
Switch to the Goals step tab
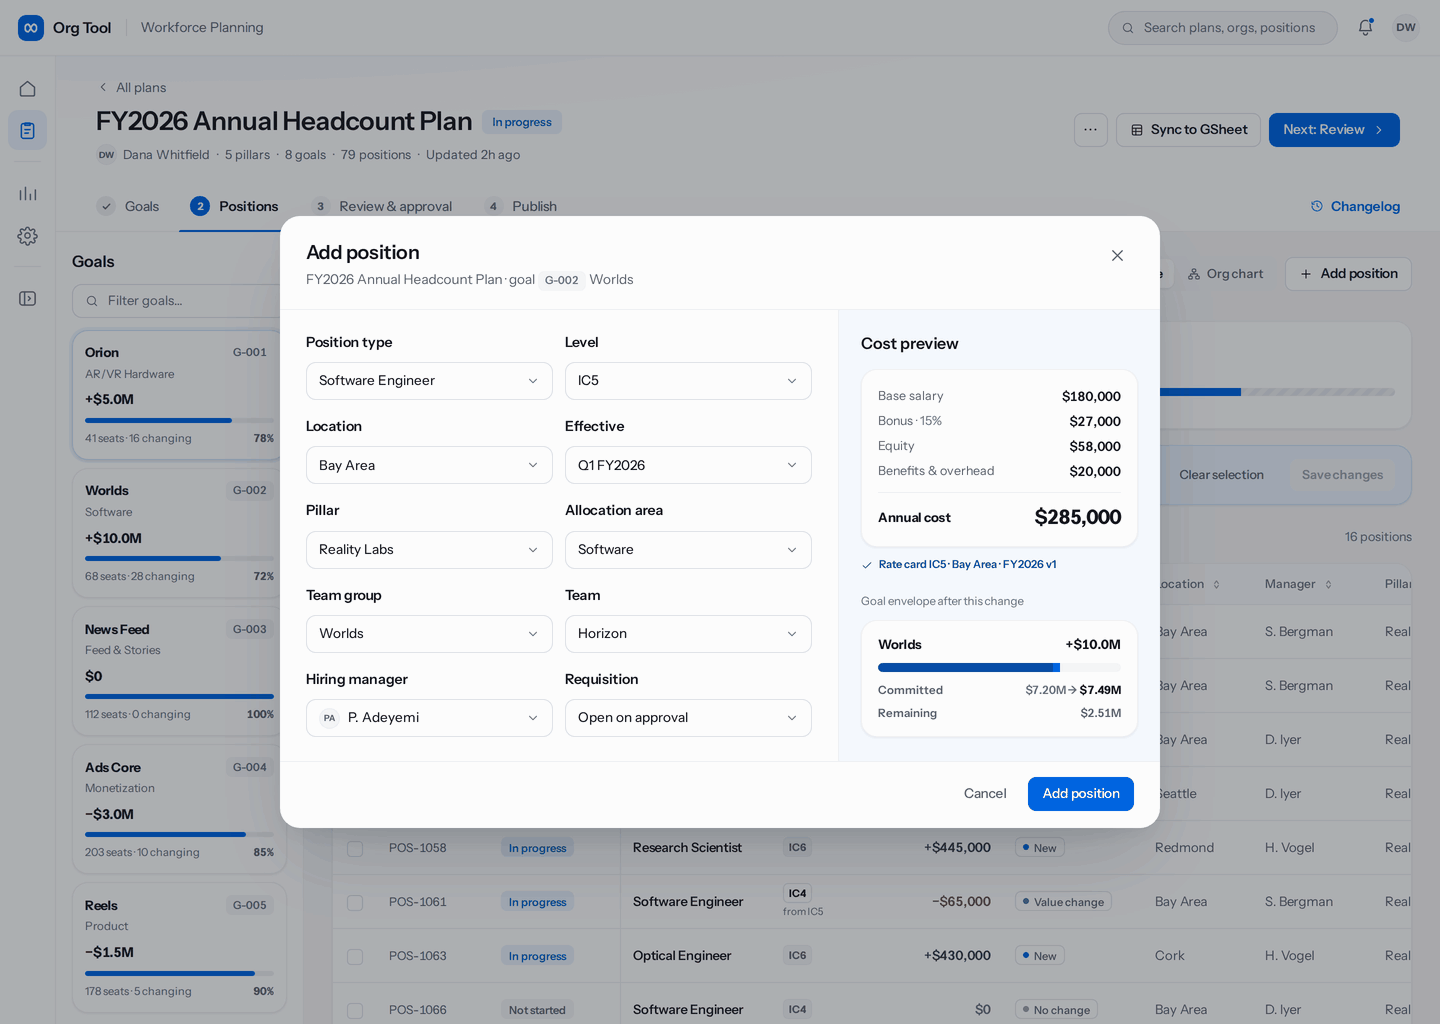[128, 206]
